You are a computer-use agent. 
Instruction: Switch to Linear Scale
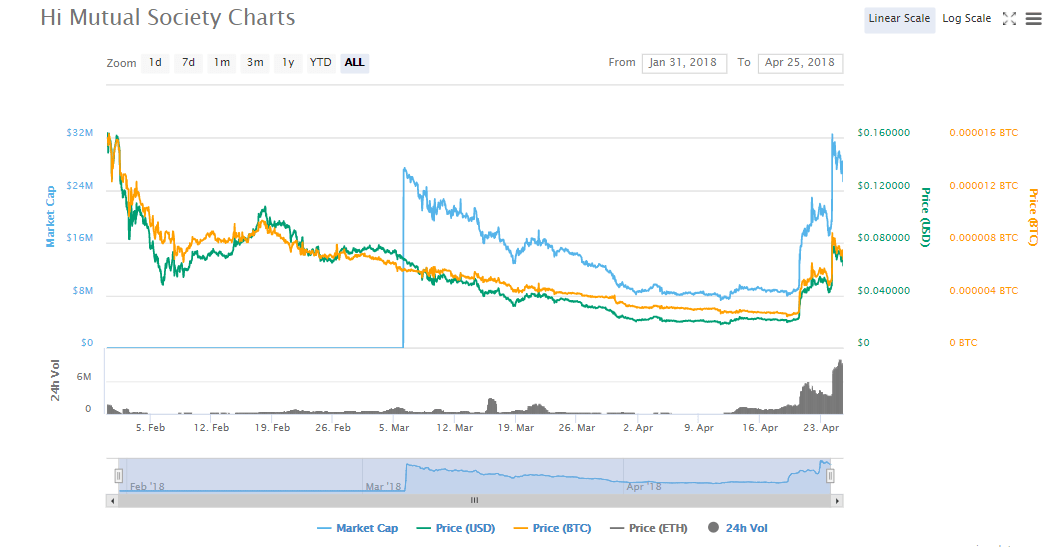[899, 19]
